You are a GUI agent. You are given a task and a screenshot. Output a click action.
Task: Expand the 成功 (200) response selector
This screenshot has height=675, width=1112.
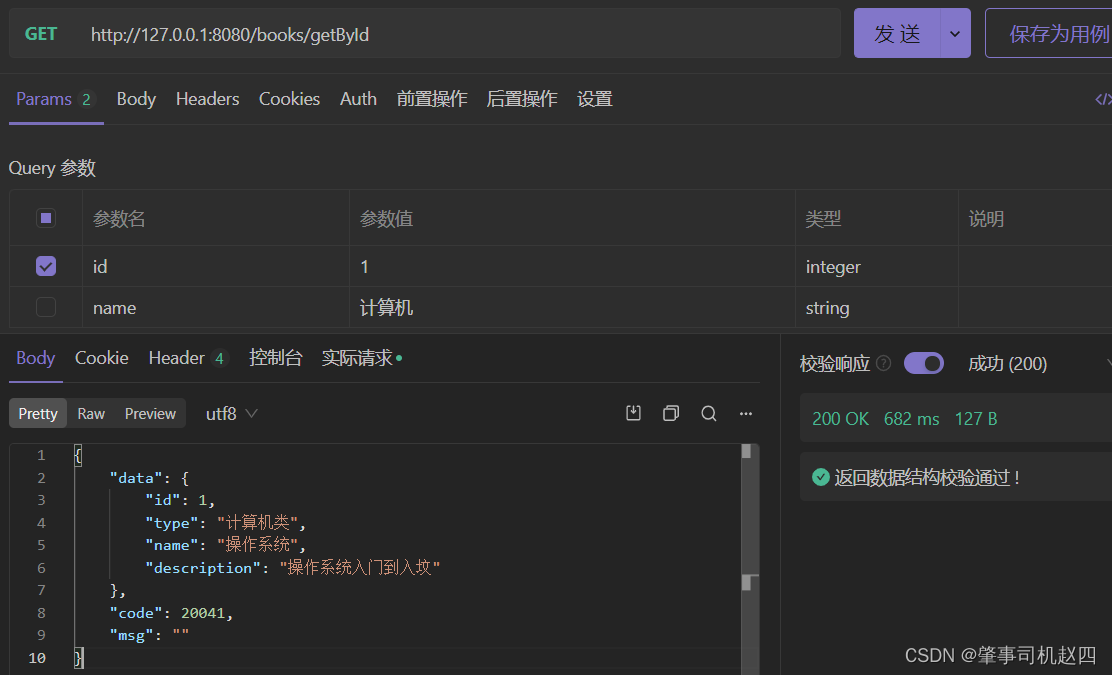(x=1106, y=364)
